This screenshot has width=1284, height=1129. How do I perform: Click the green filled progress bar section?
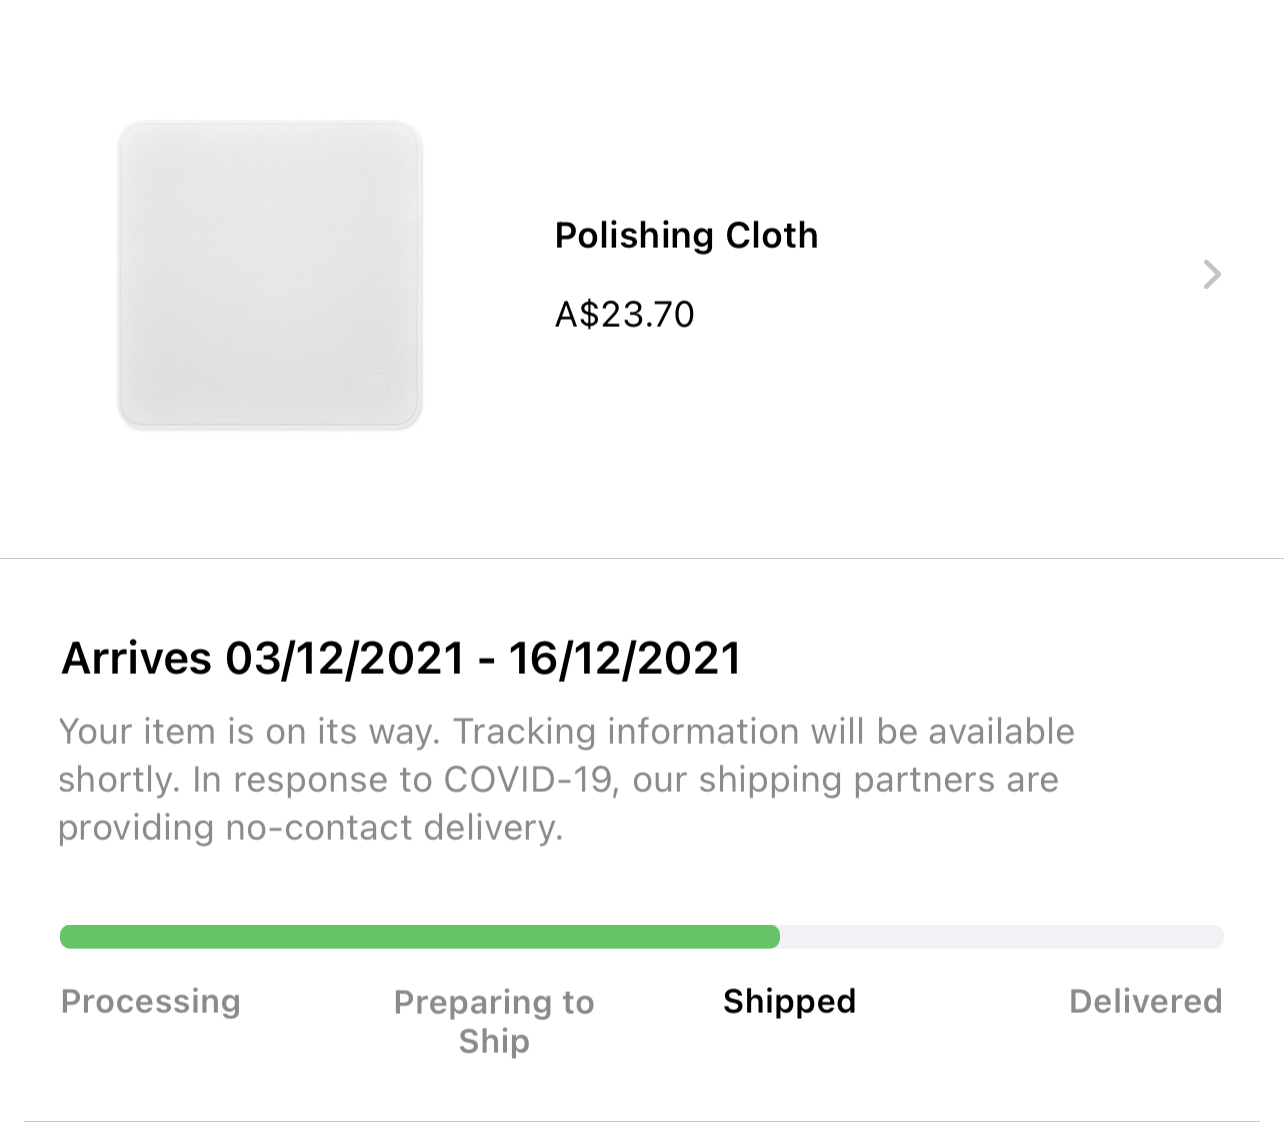click(x=420, y=937)
